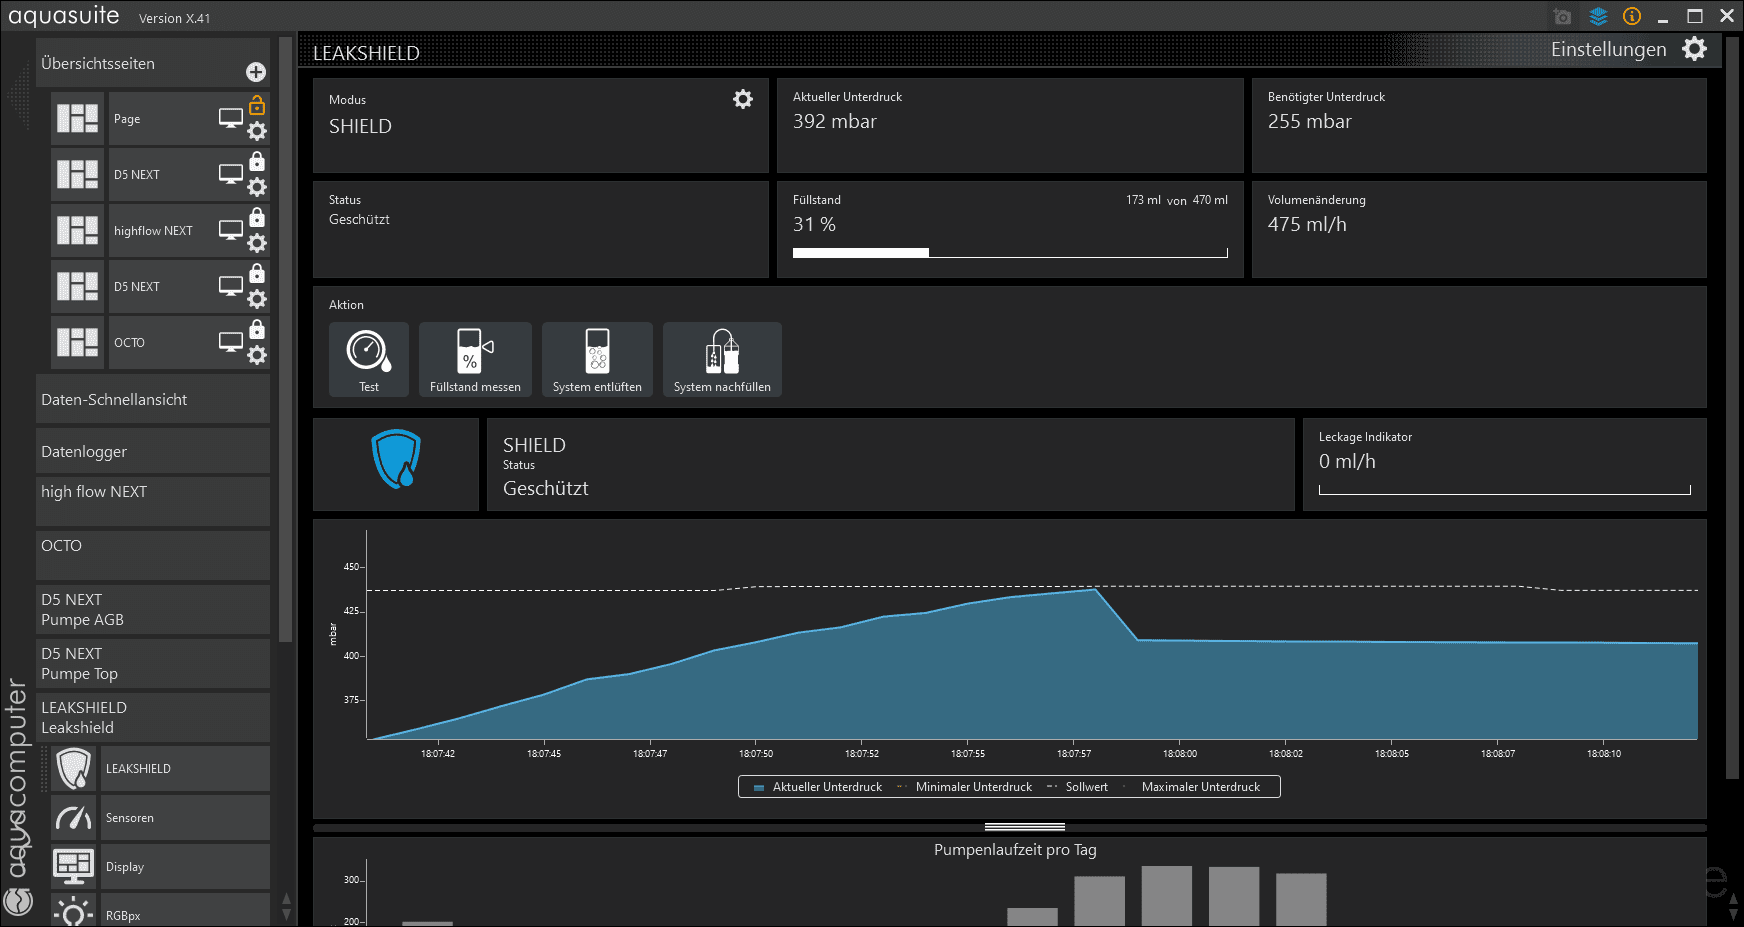Toggle lock on OCTO overview page

click(x=257, y=329)
